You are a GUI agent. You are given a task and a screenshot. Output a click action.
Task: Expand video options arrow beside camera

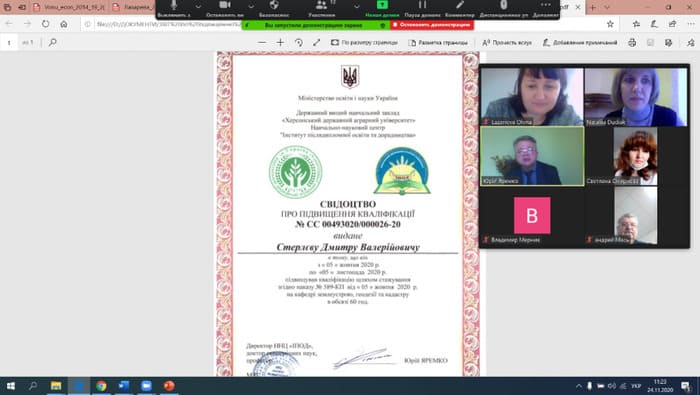coord(251,6)
